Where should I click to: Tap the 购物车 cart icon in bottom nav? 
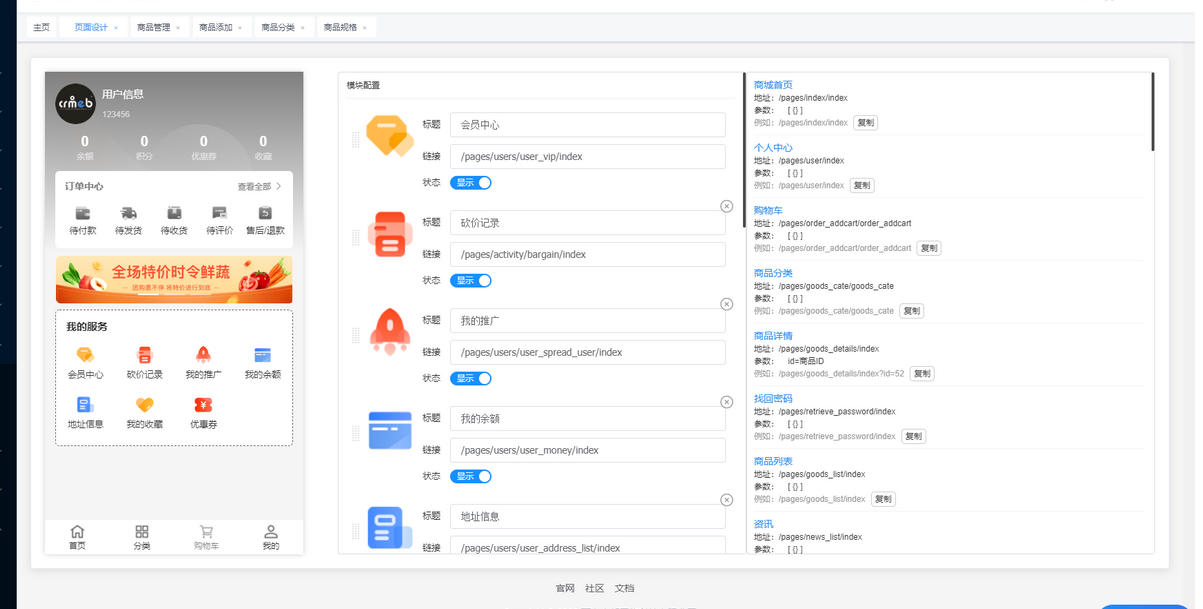[x=206, y=532]
